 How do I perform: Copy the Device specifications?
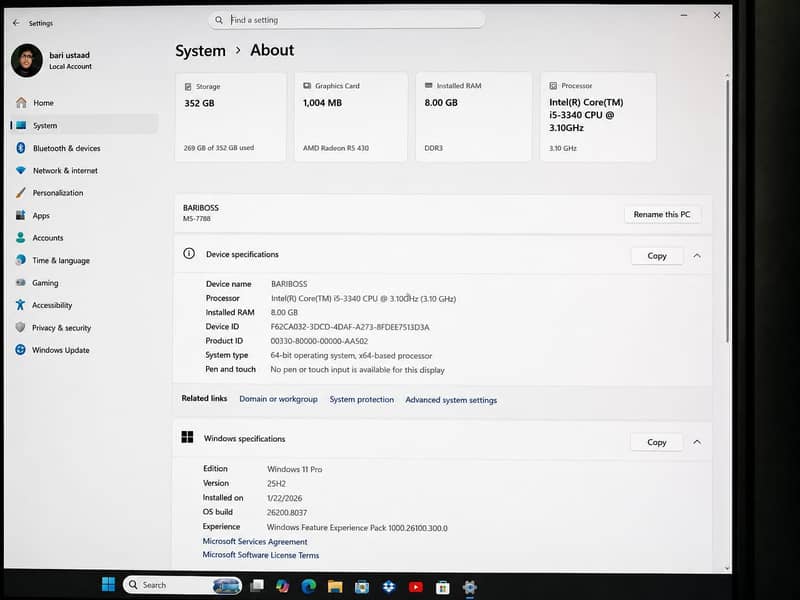tap(657, 256)
